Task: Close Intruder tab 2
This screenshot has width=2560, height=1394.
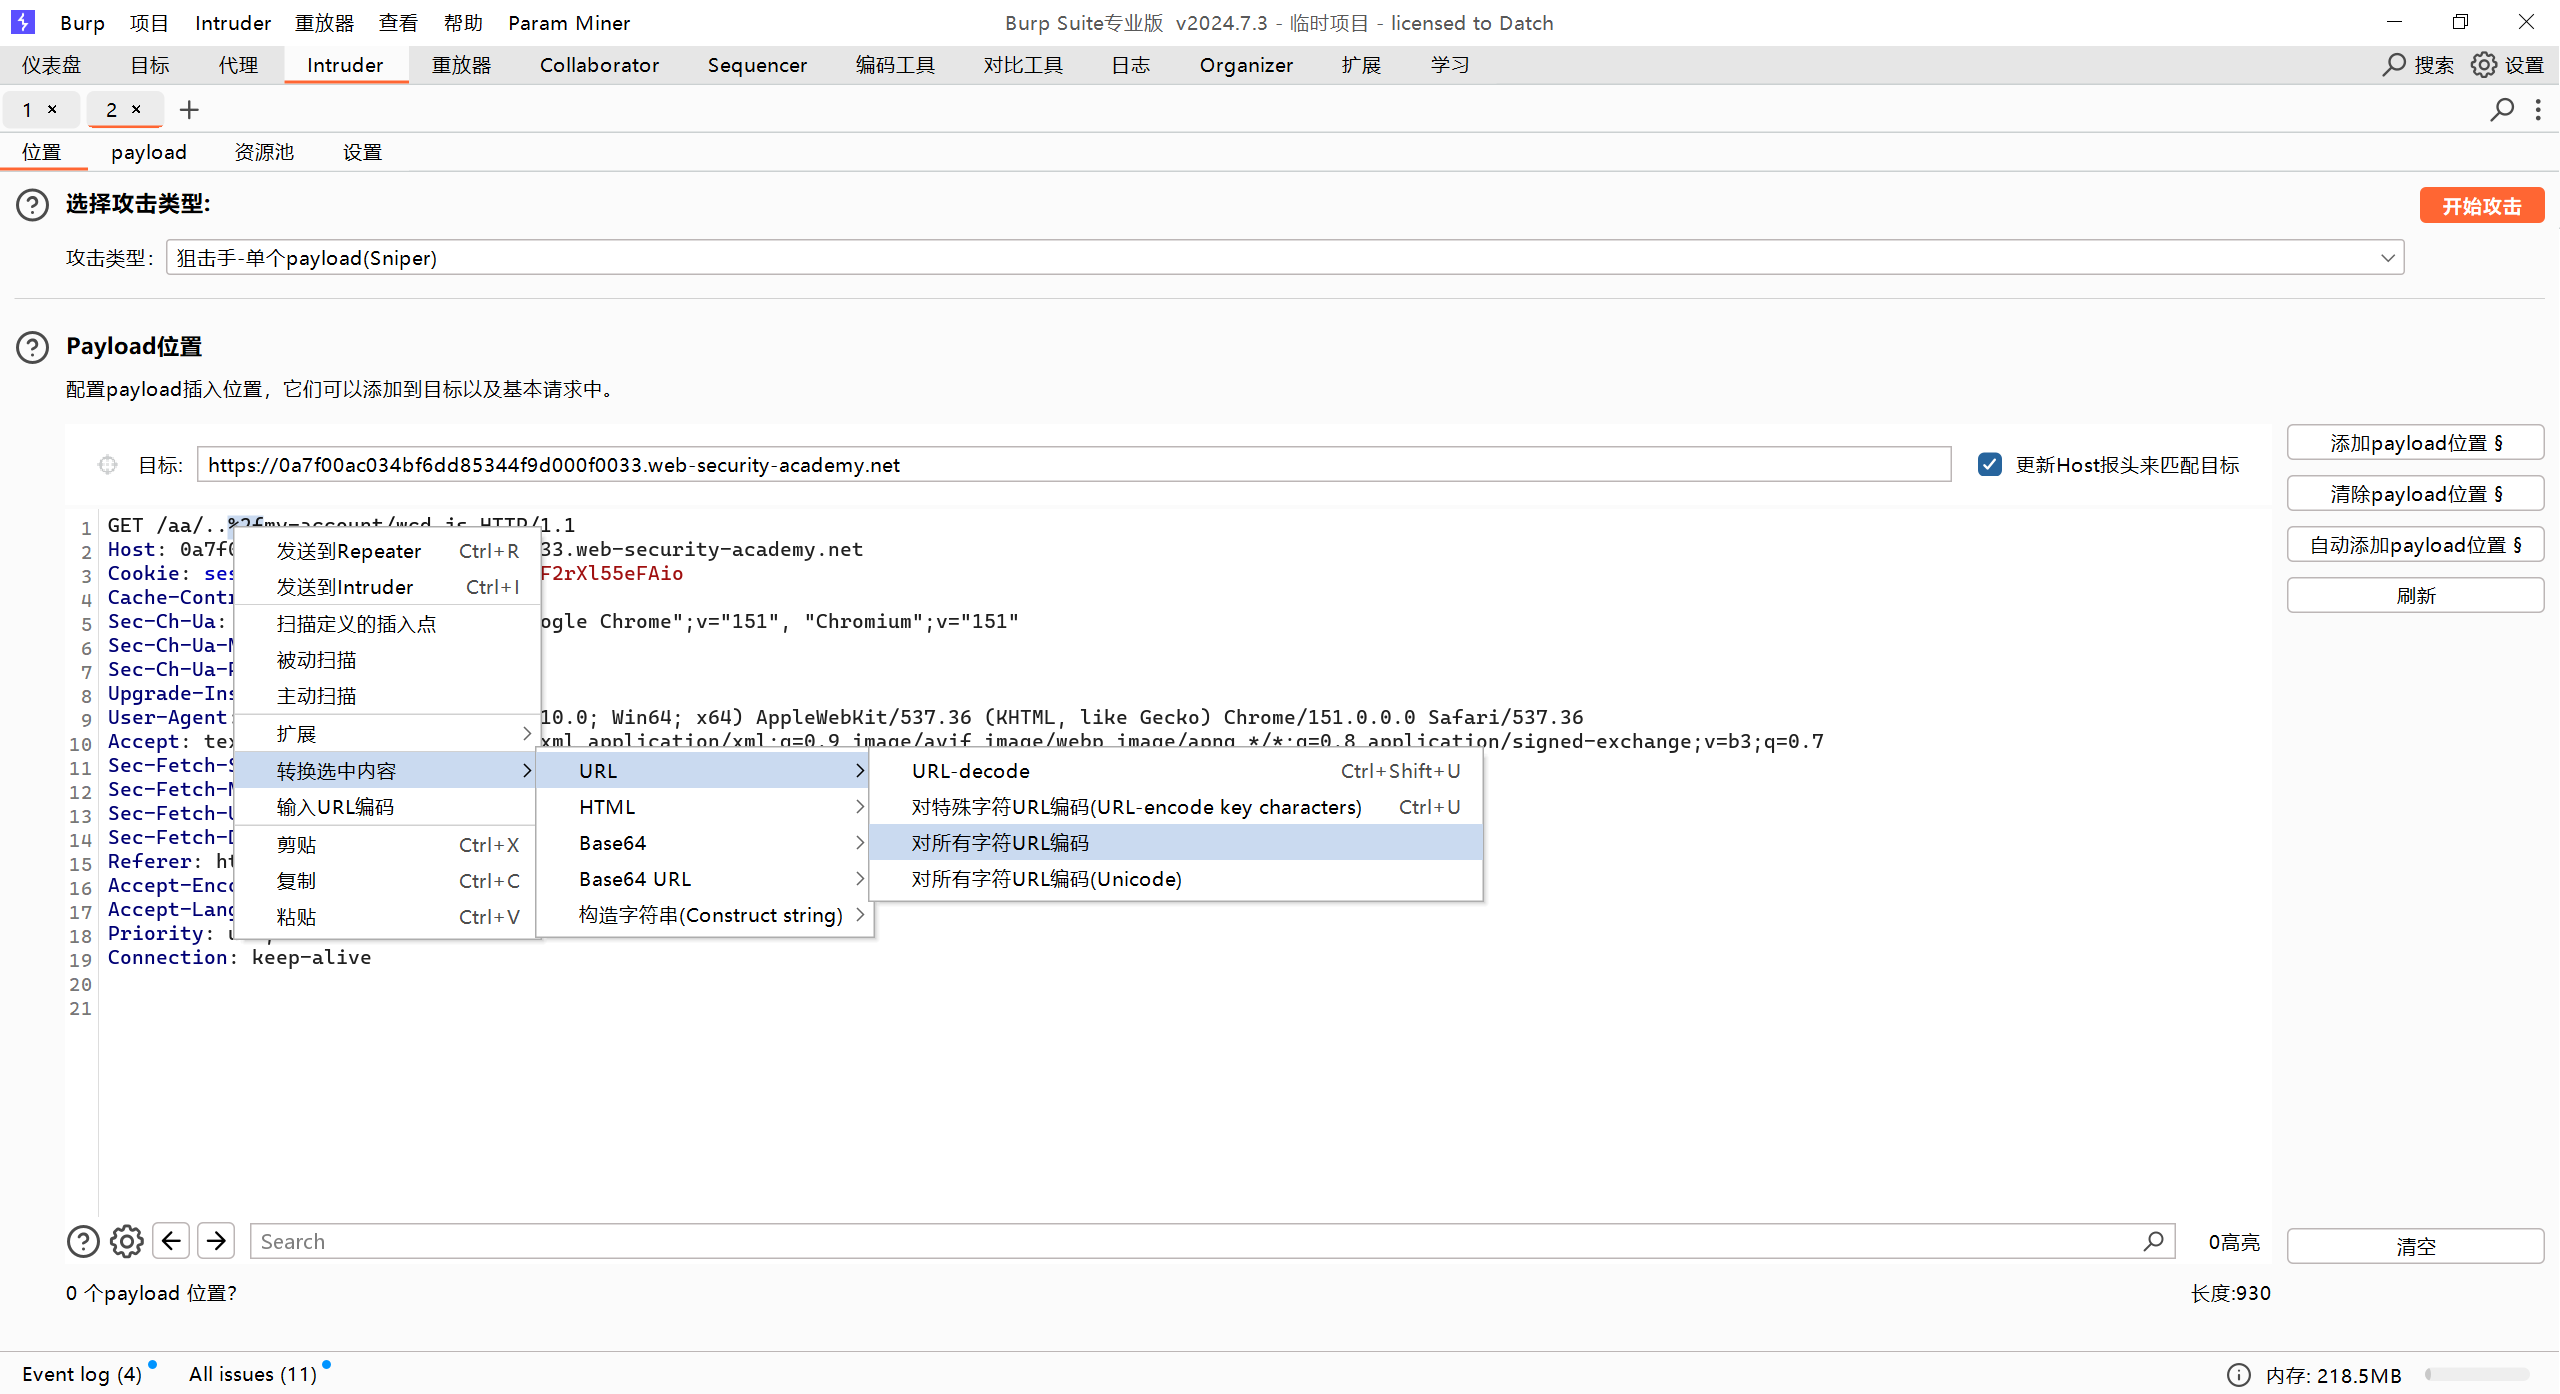Action: (136, 109)
